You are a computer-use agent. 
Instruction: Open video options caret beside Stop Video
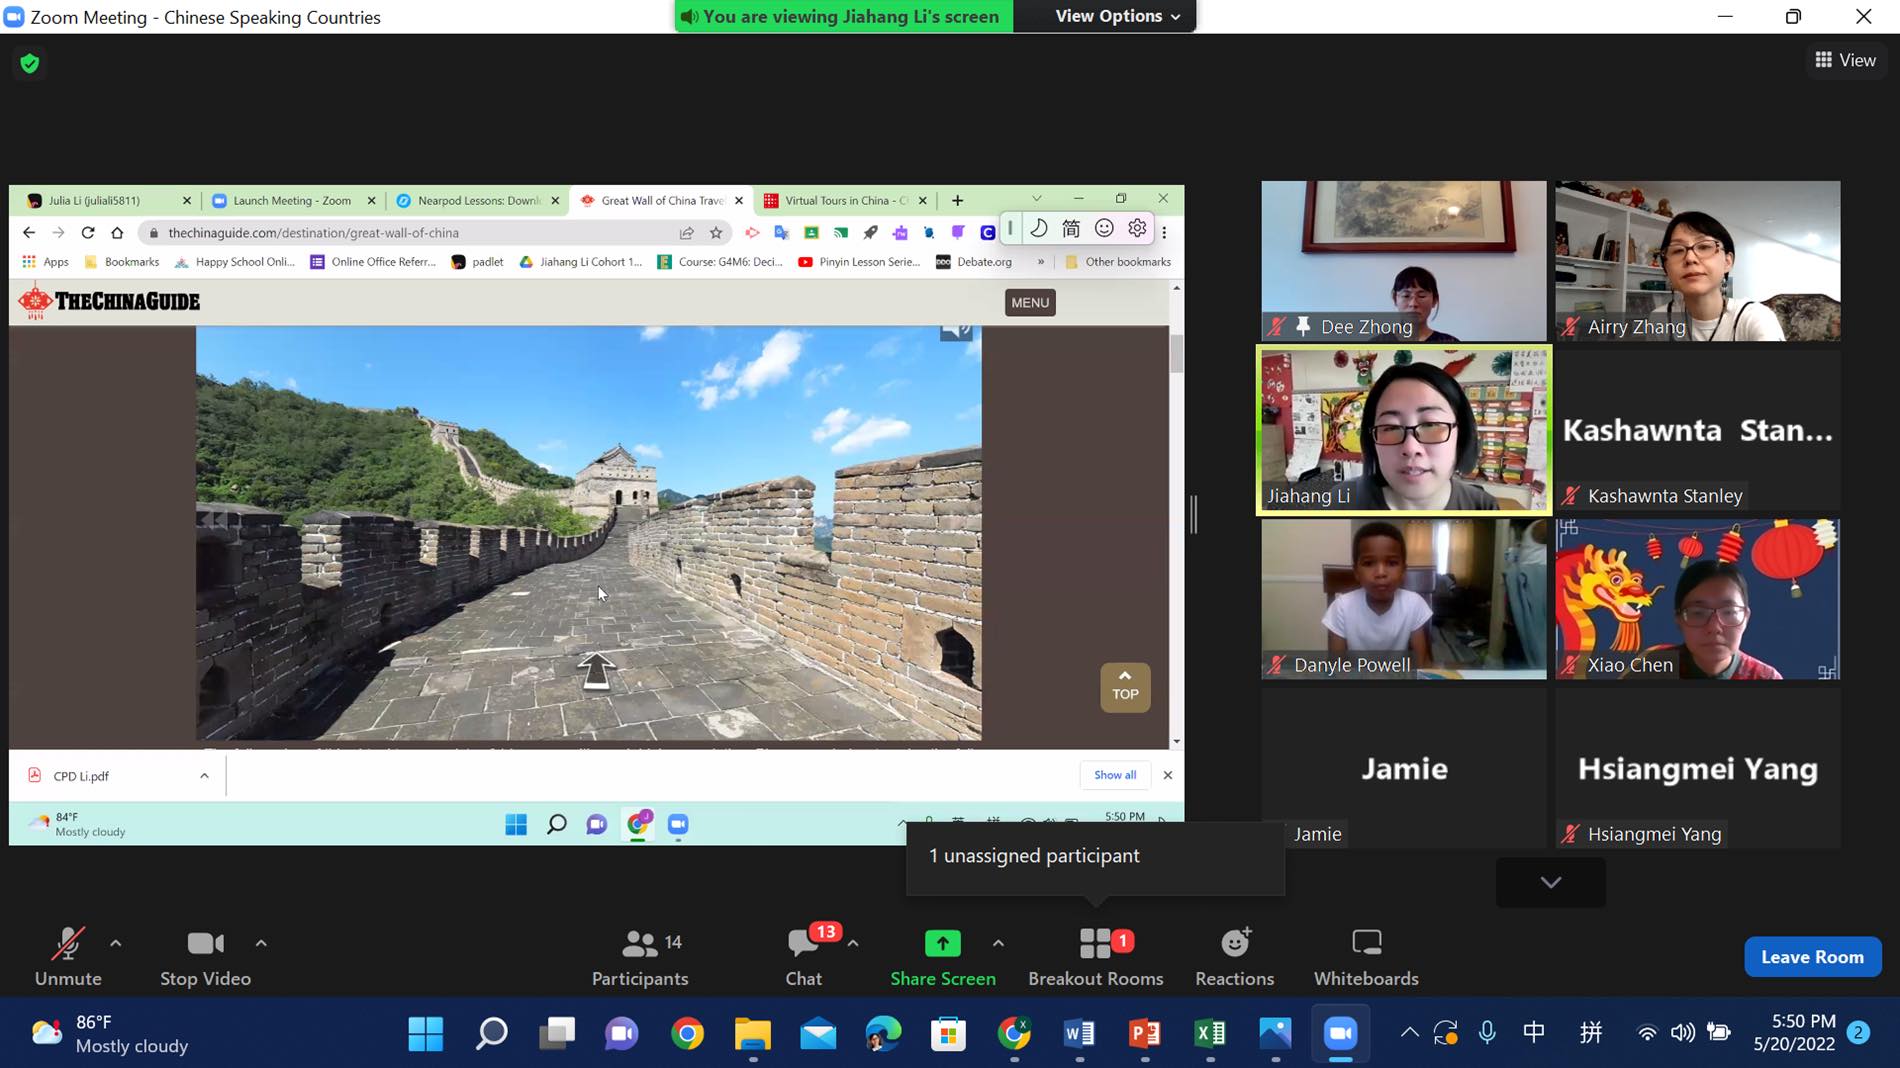point(261,943)
